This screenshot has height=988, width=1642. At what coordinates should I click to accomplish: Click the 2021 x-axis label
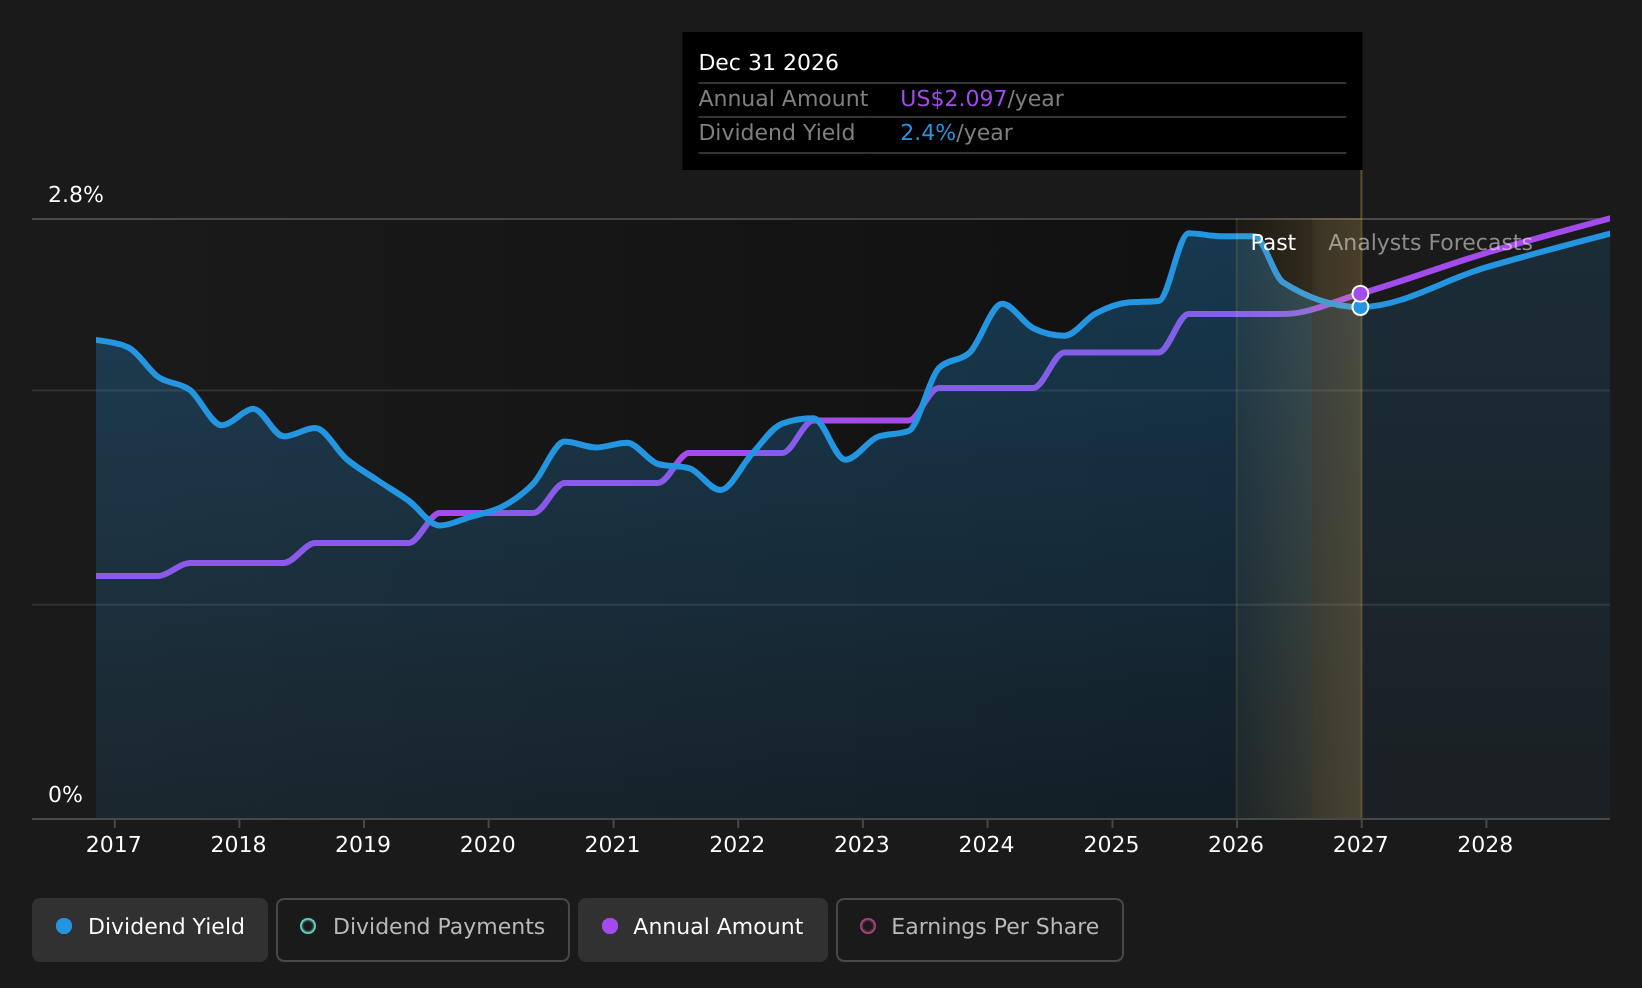coord(612,845)
